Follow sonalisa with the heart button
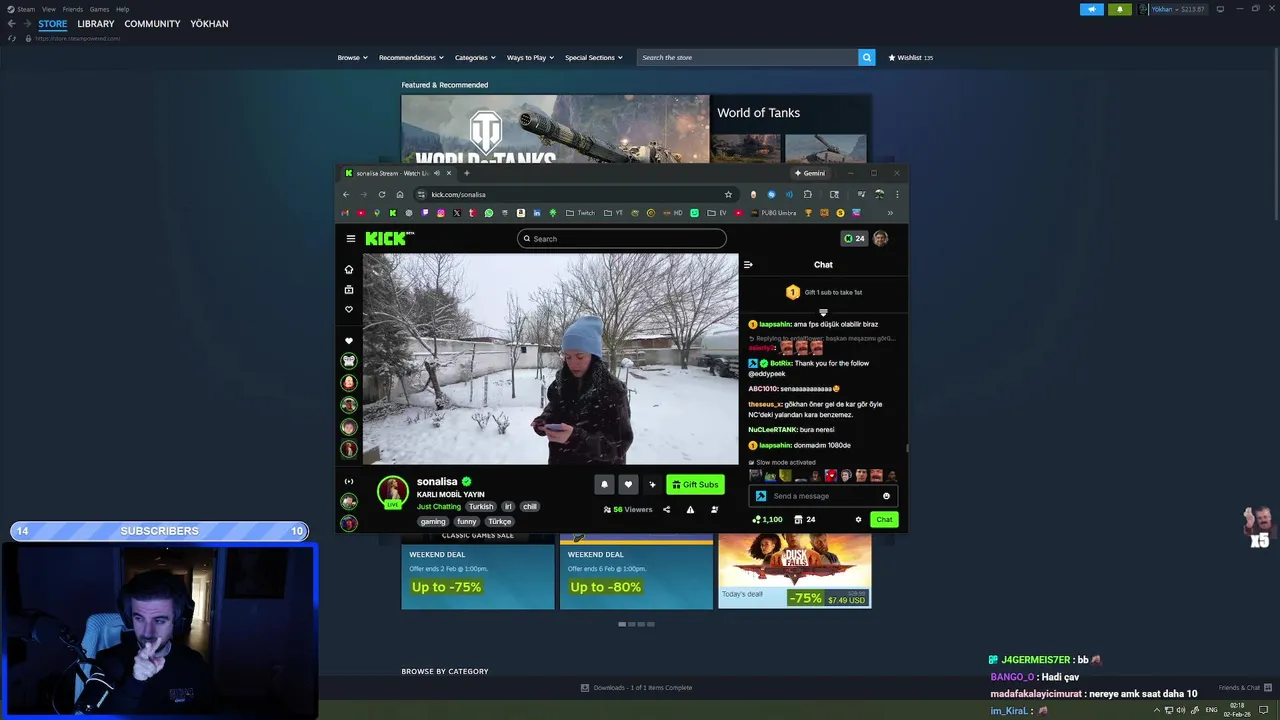 pyautogui.click(x=628, y=484)
